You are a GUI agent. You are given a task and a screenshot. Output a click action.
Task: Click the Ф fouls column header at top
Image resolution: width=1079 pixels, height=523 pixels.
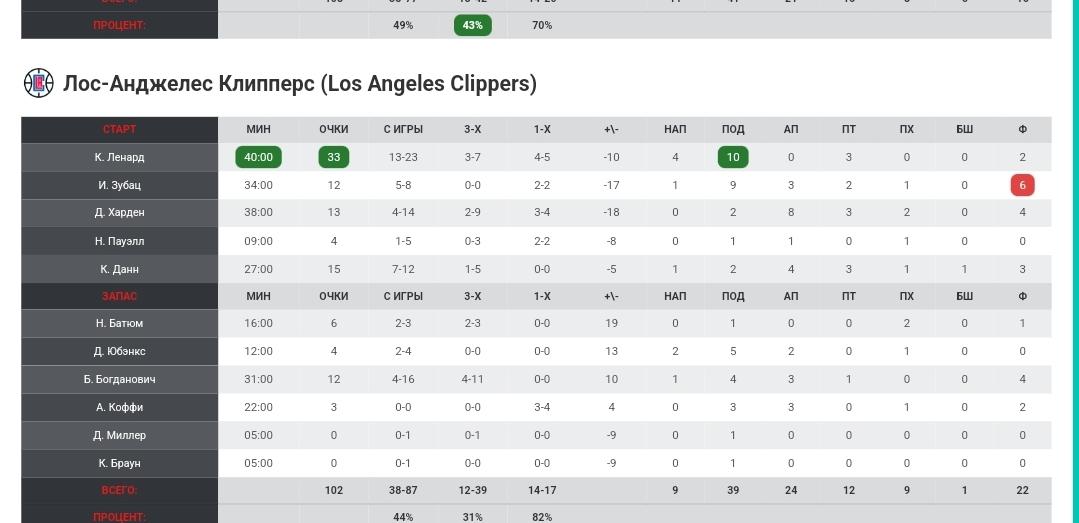(1023, 129)
